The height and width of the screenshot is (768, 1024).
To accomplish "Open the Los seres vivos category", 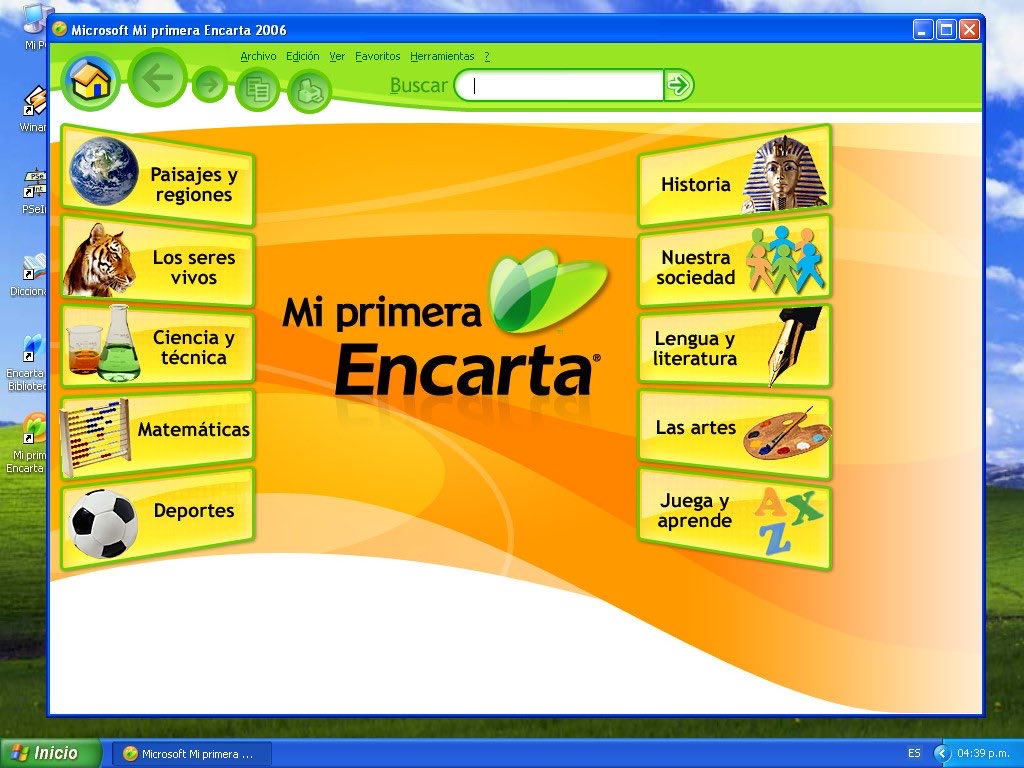I will point(157,262).
